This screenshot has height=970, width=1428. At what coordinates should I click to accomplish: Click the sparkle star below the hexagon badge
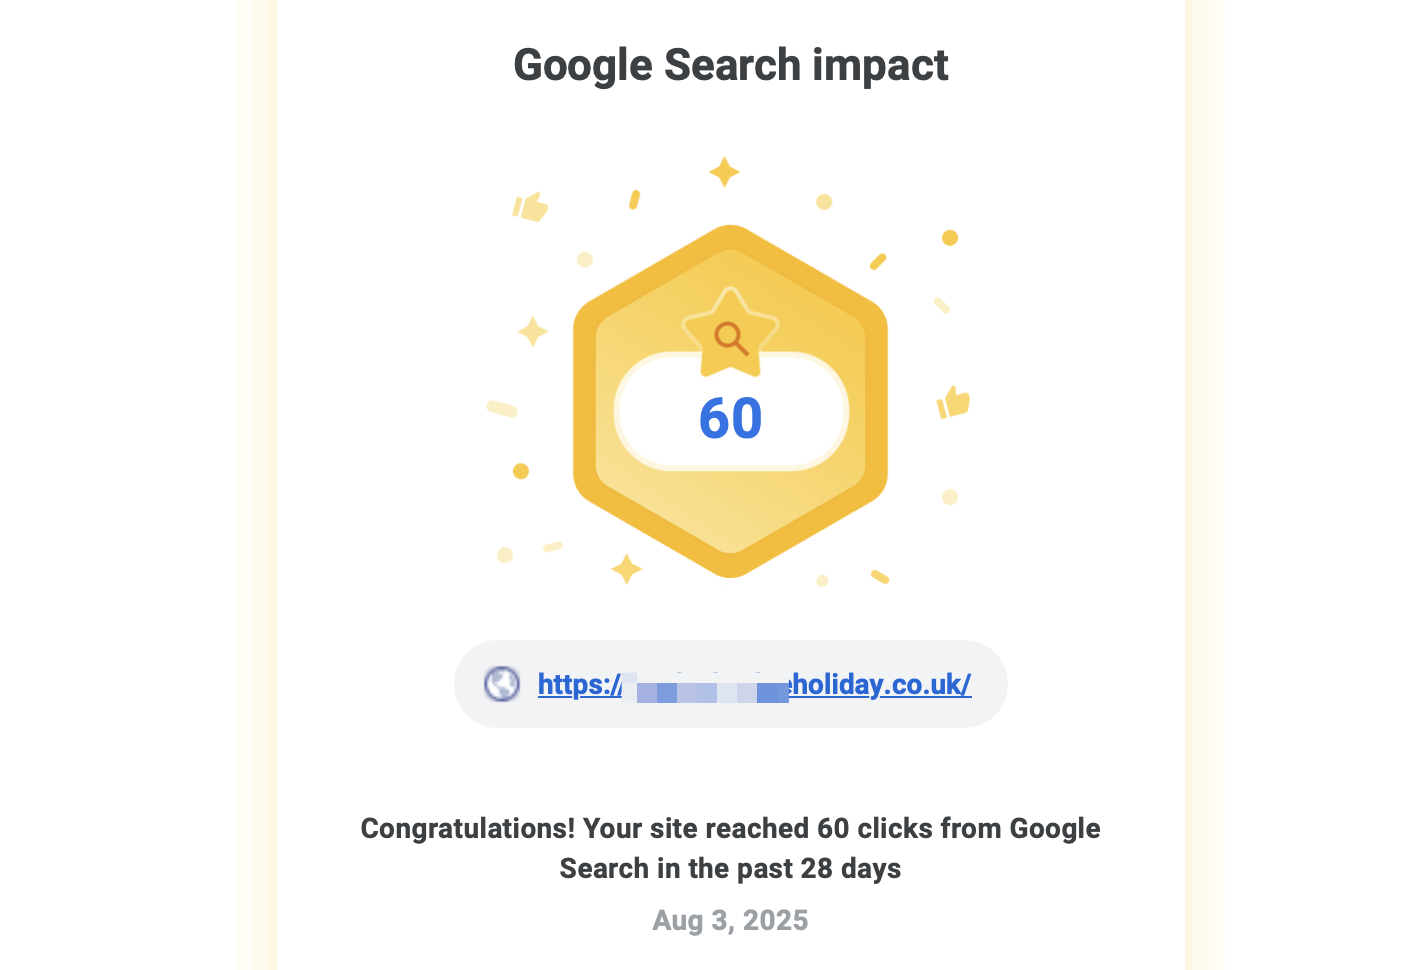(x=627, y=569)
